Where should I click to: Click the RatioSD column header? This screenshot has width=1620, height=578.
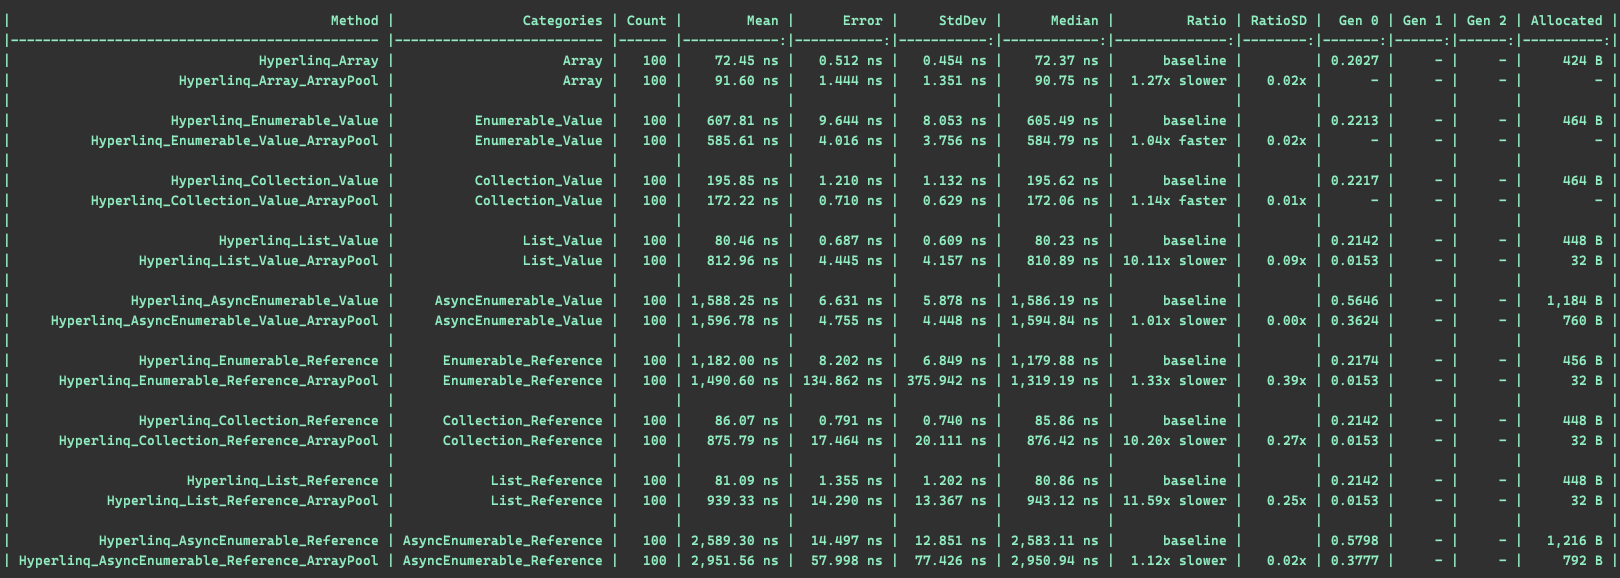(1279, 20)
